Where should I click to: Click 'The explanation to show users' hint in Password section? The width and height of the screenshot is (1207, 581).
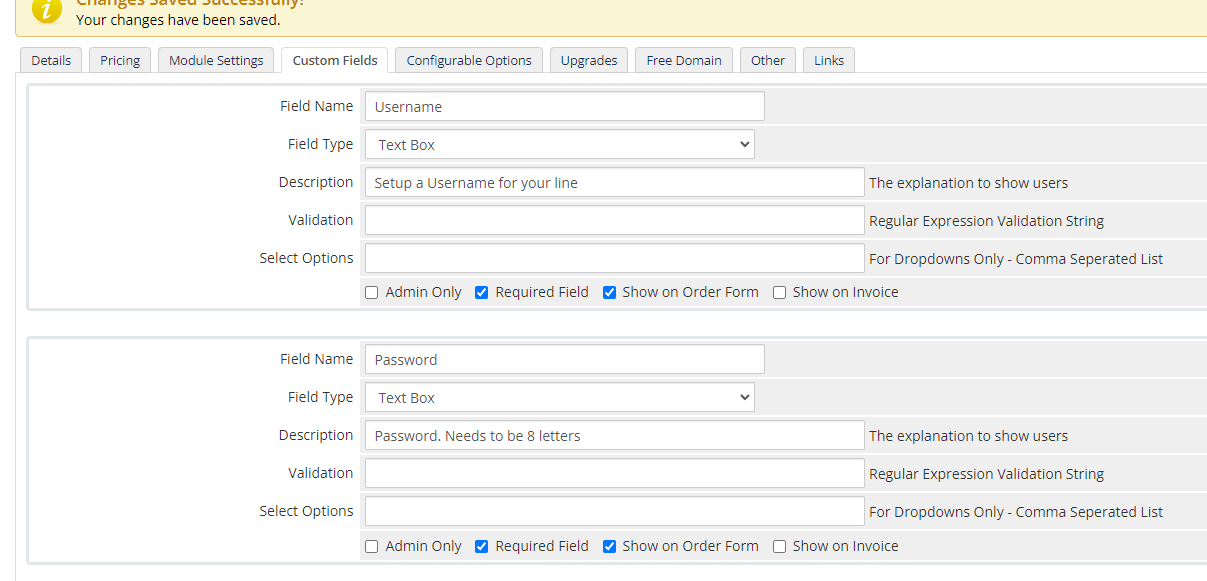click(968, 436)
